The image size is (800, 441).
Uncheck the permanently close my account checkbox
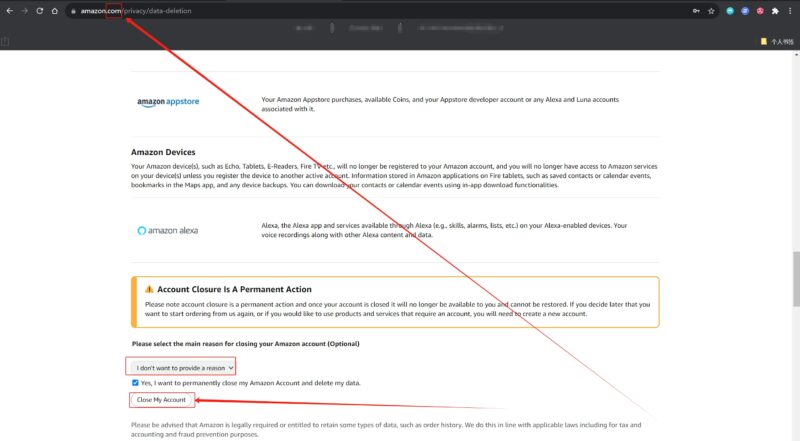click(135, 382)
